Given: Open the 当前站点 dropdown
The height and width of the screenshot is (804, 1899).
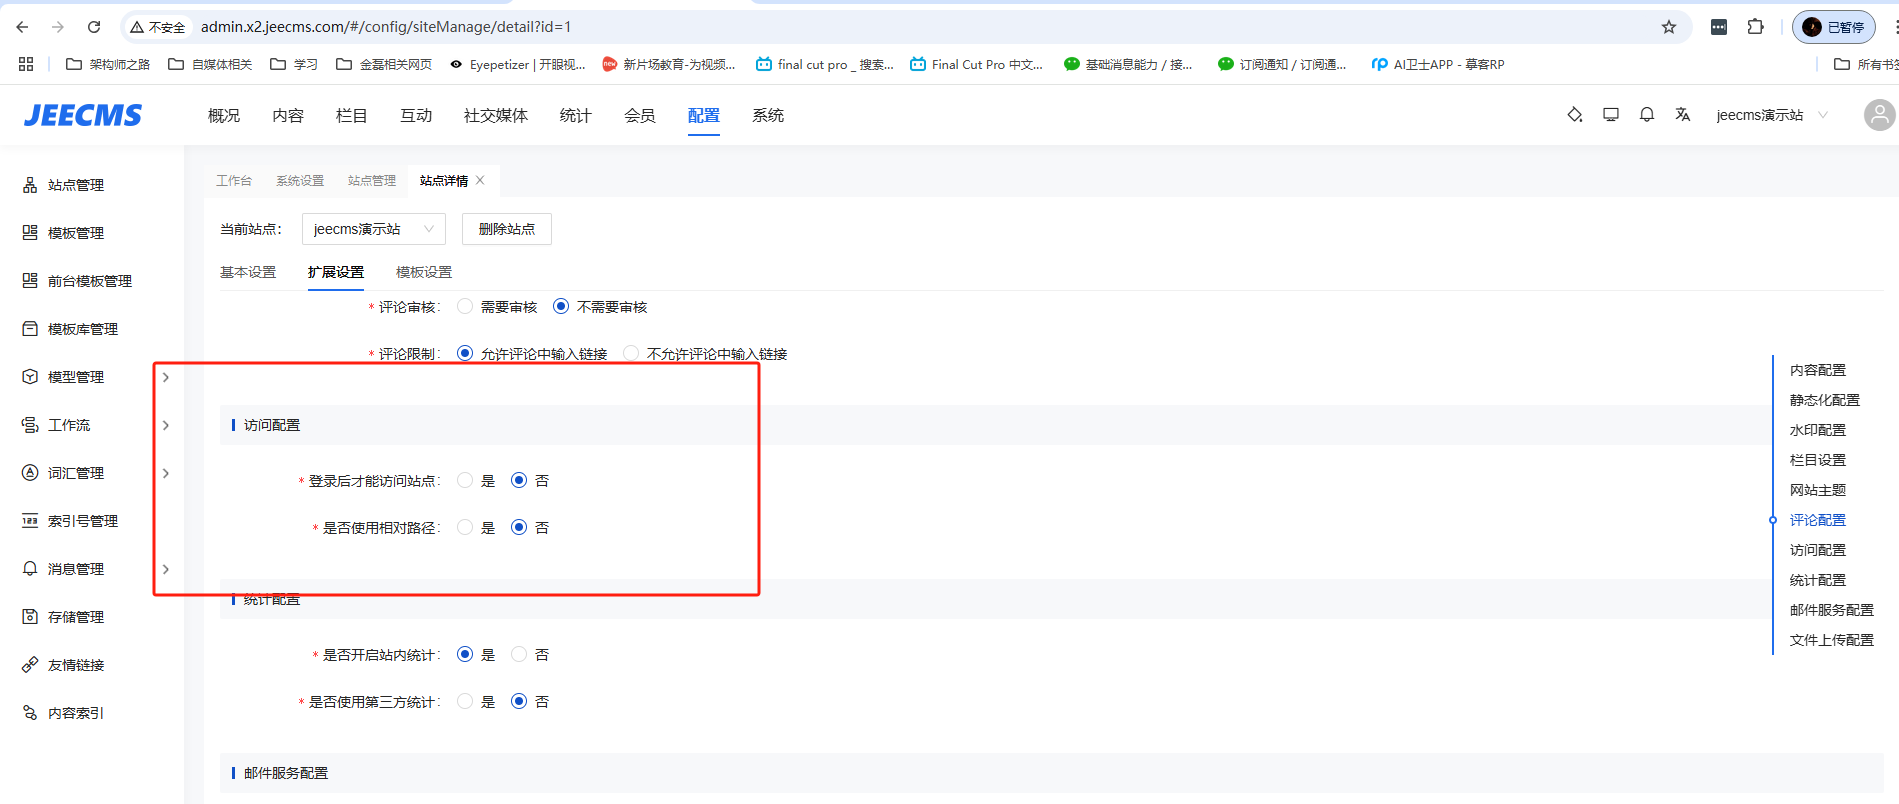Looking at the screenshot, I should (374, 229).
